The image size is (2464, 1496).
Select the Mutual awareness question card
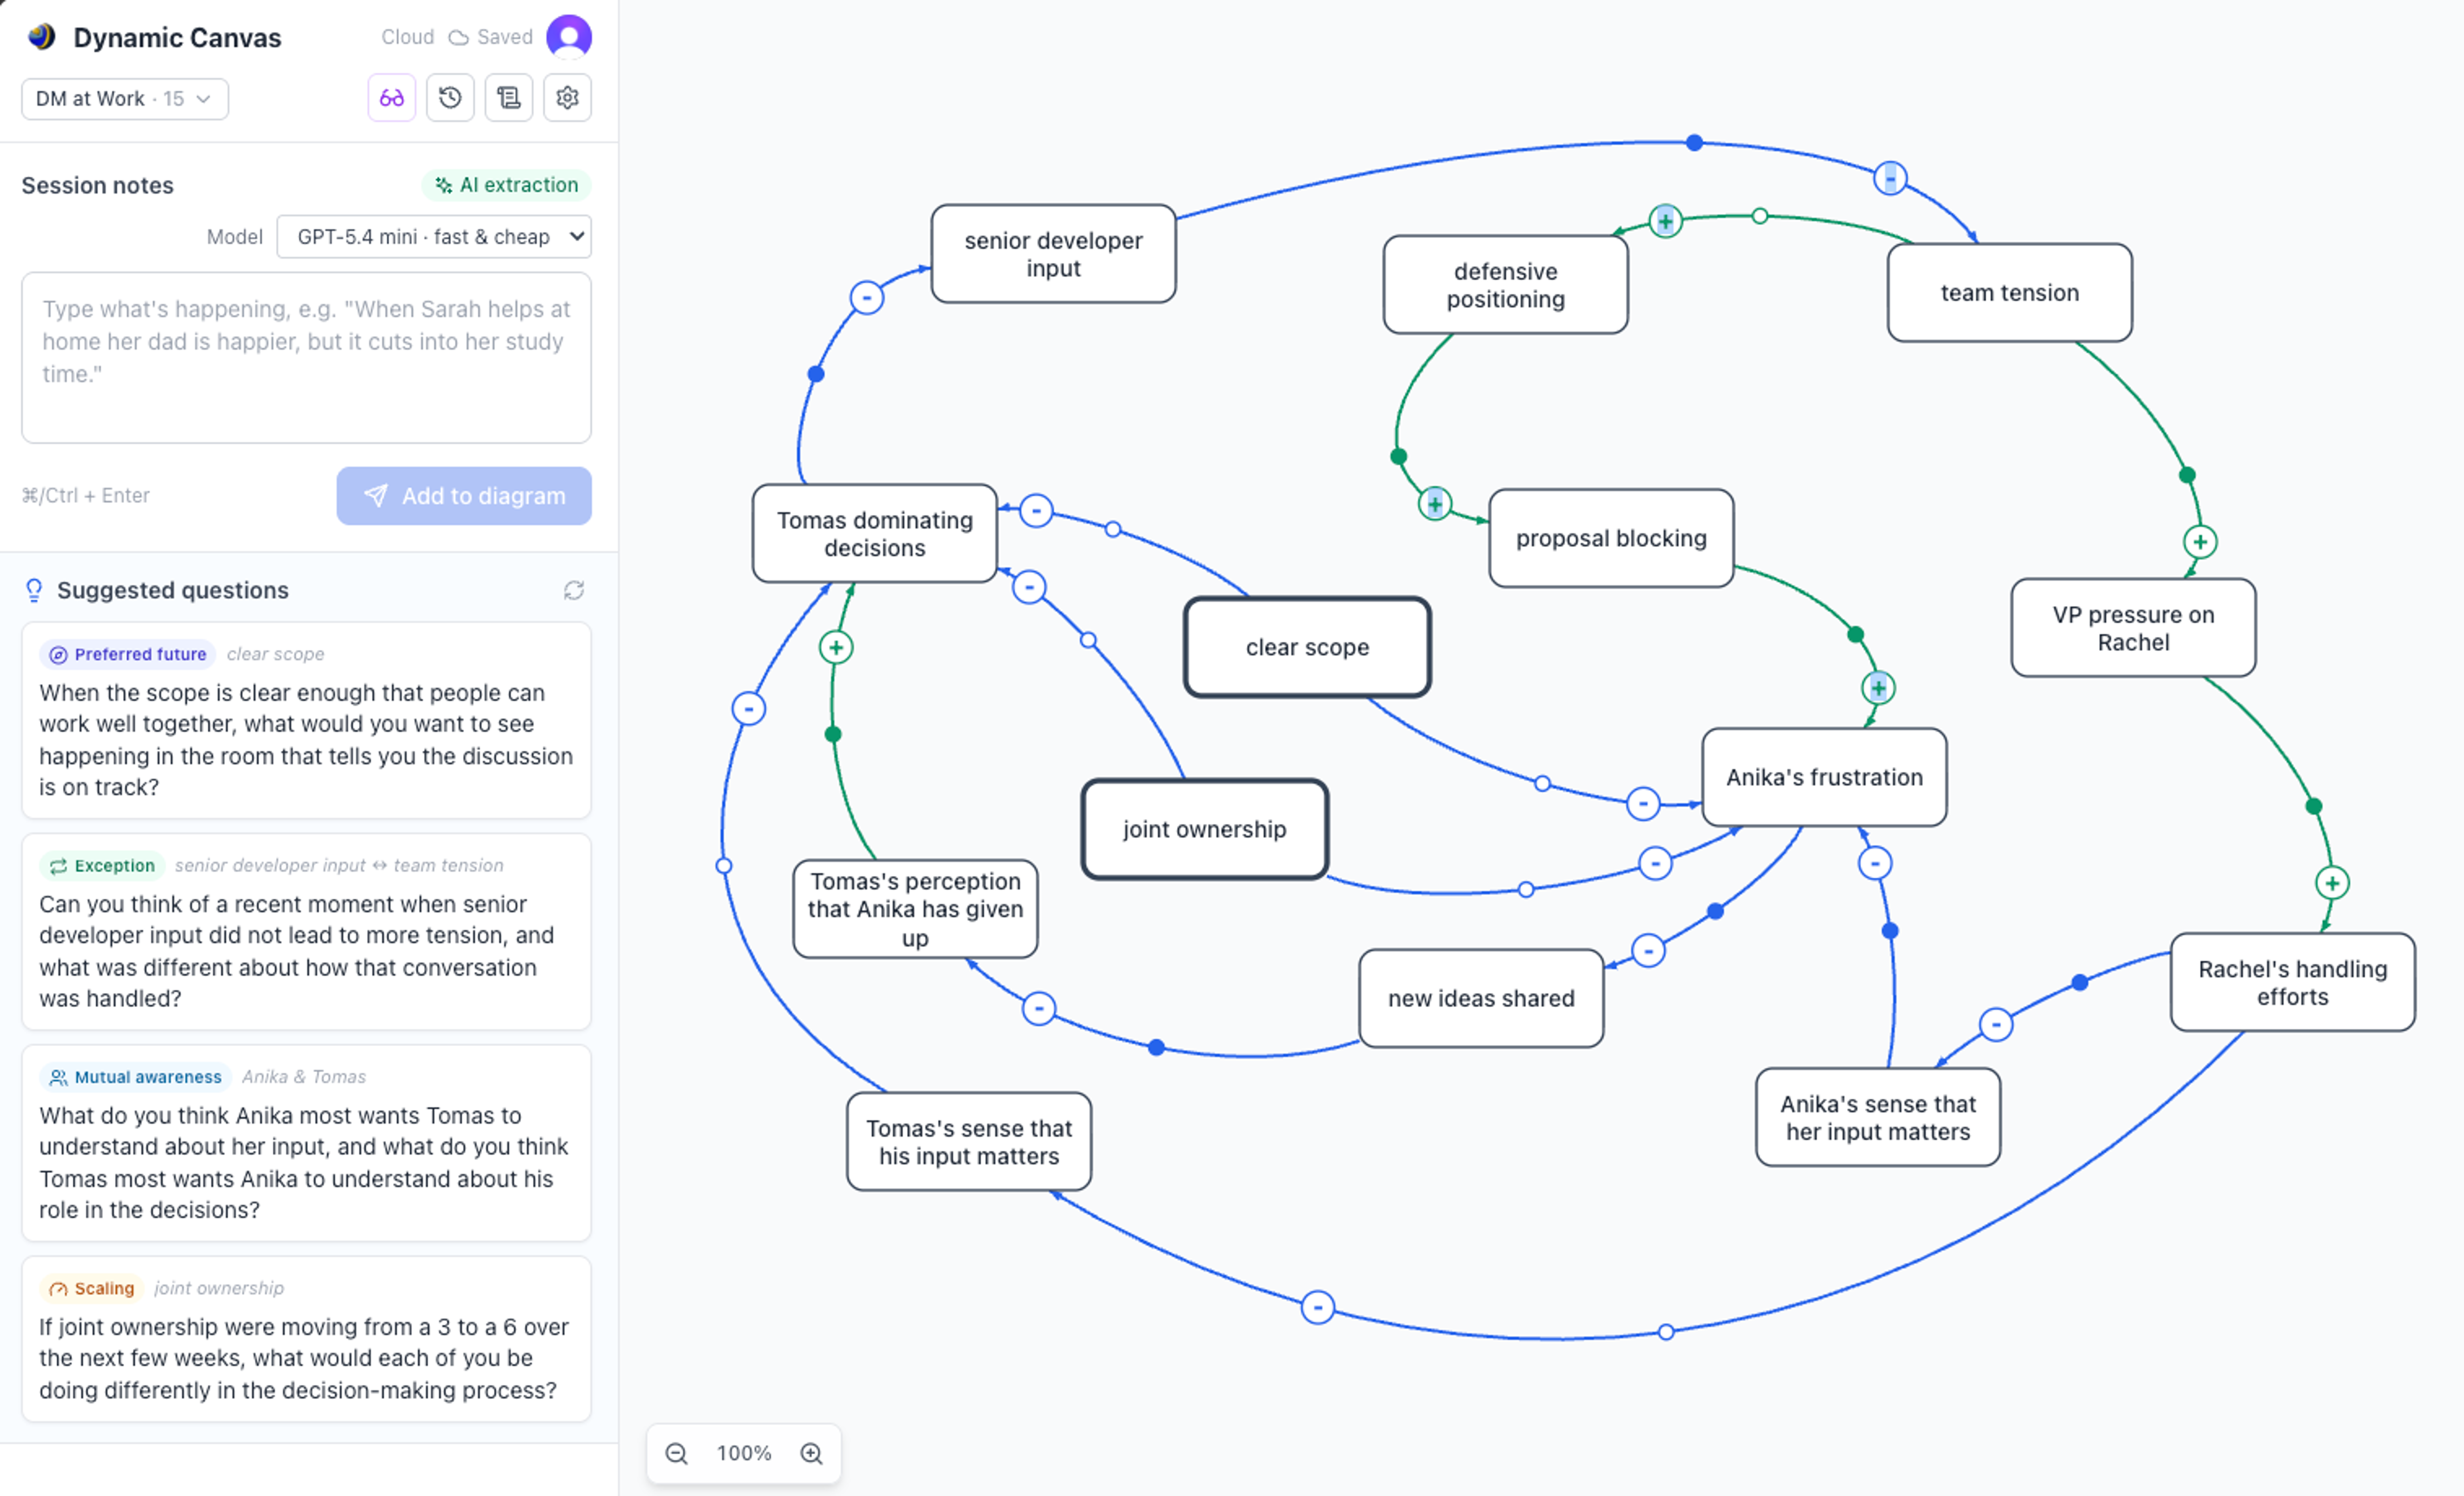point(306,1143)
